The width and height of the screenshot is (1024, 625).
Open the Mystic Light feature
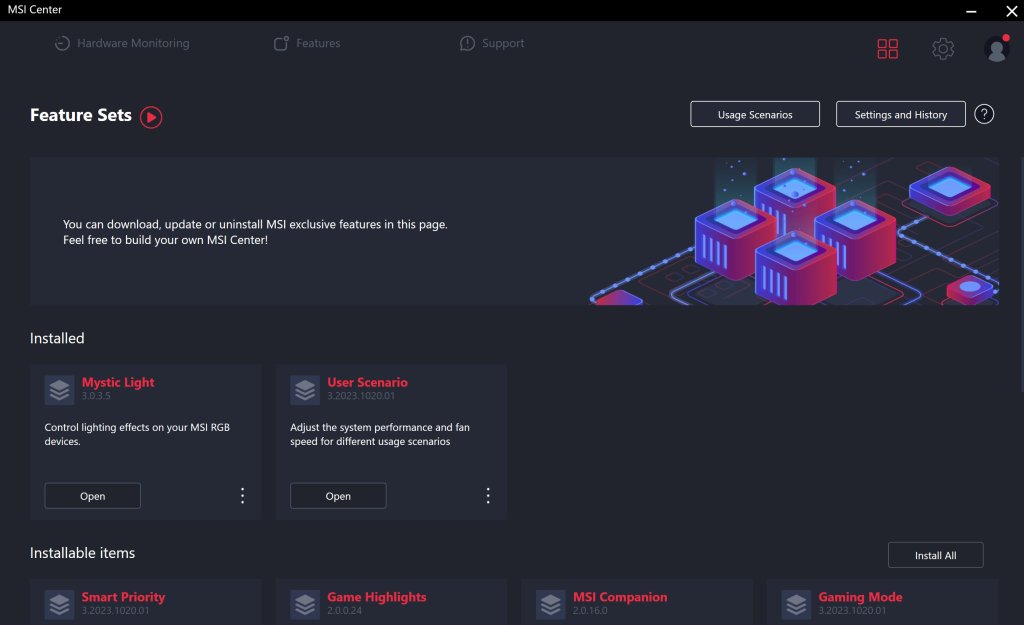(93, 496)
